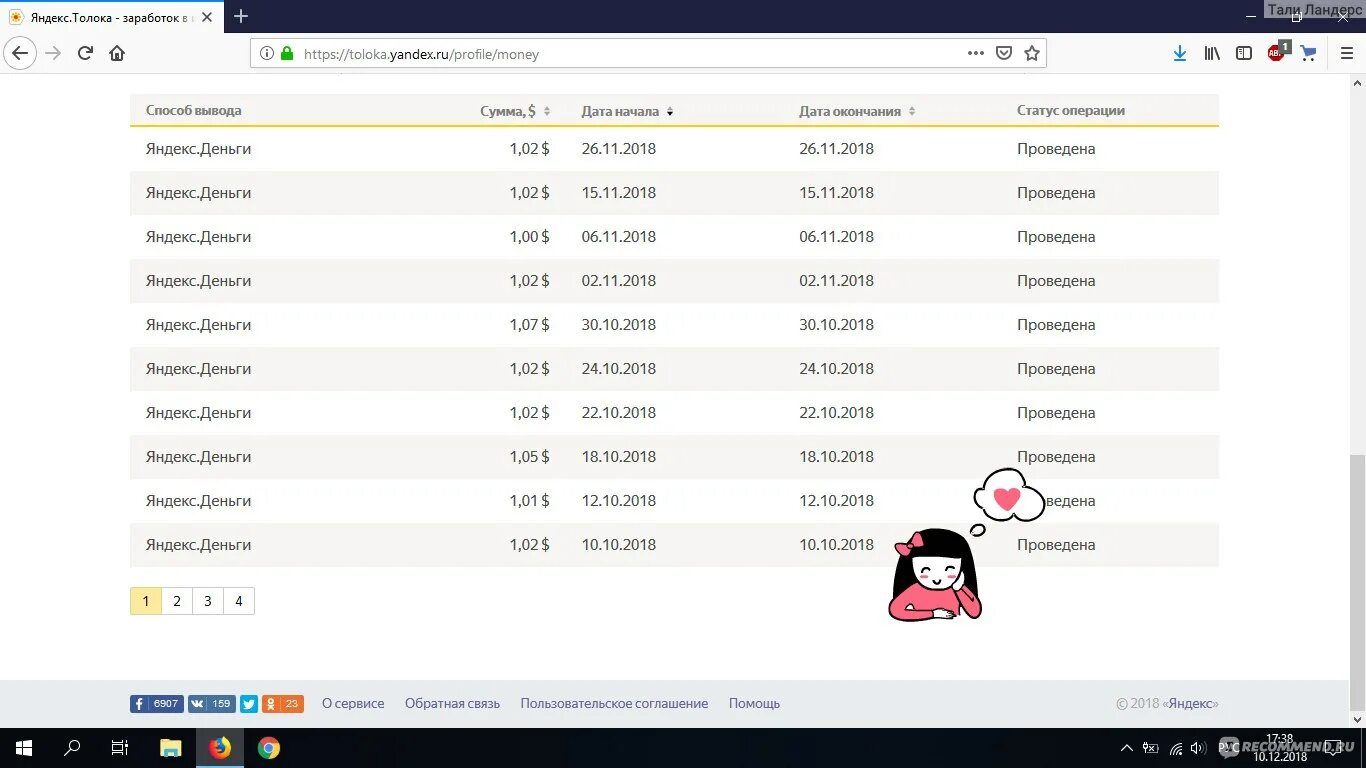This screenshot has width=1366, height=768.
Task: Click start date 22.10.2018
Action: (619, 413)
